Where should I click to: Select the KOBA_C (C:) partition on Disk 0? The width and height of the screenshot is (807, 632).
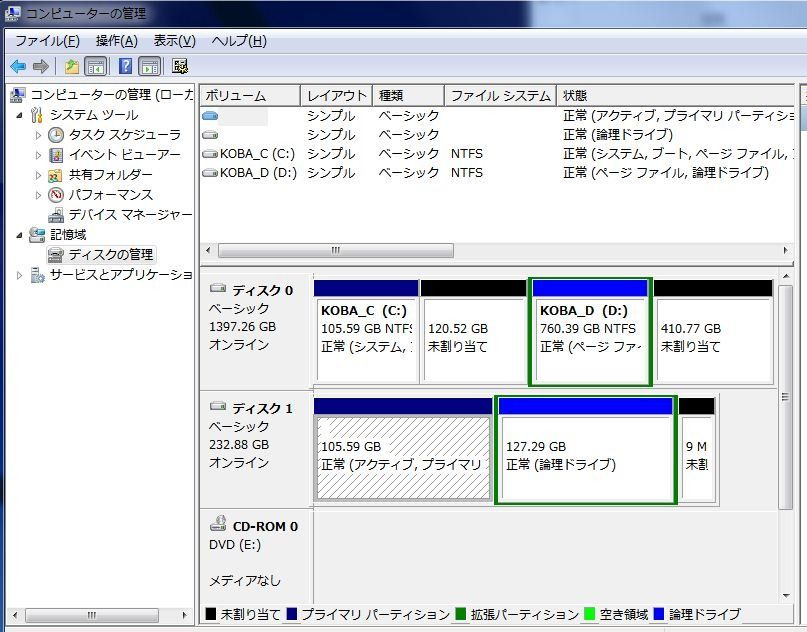pos(366,331)
